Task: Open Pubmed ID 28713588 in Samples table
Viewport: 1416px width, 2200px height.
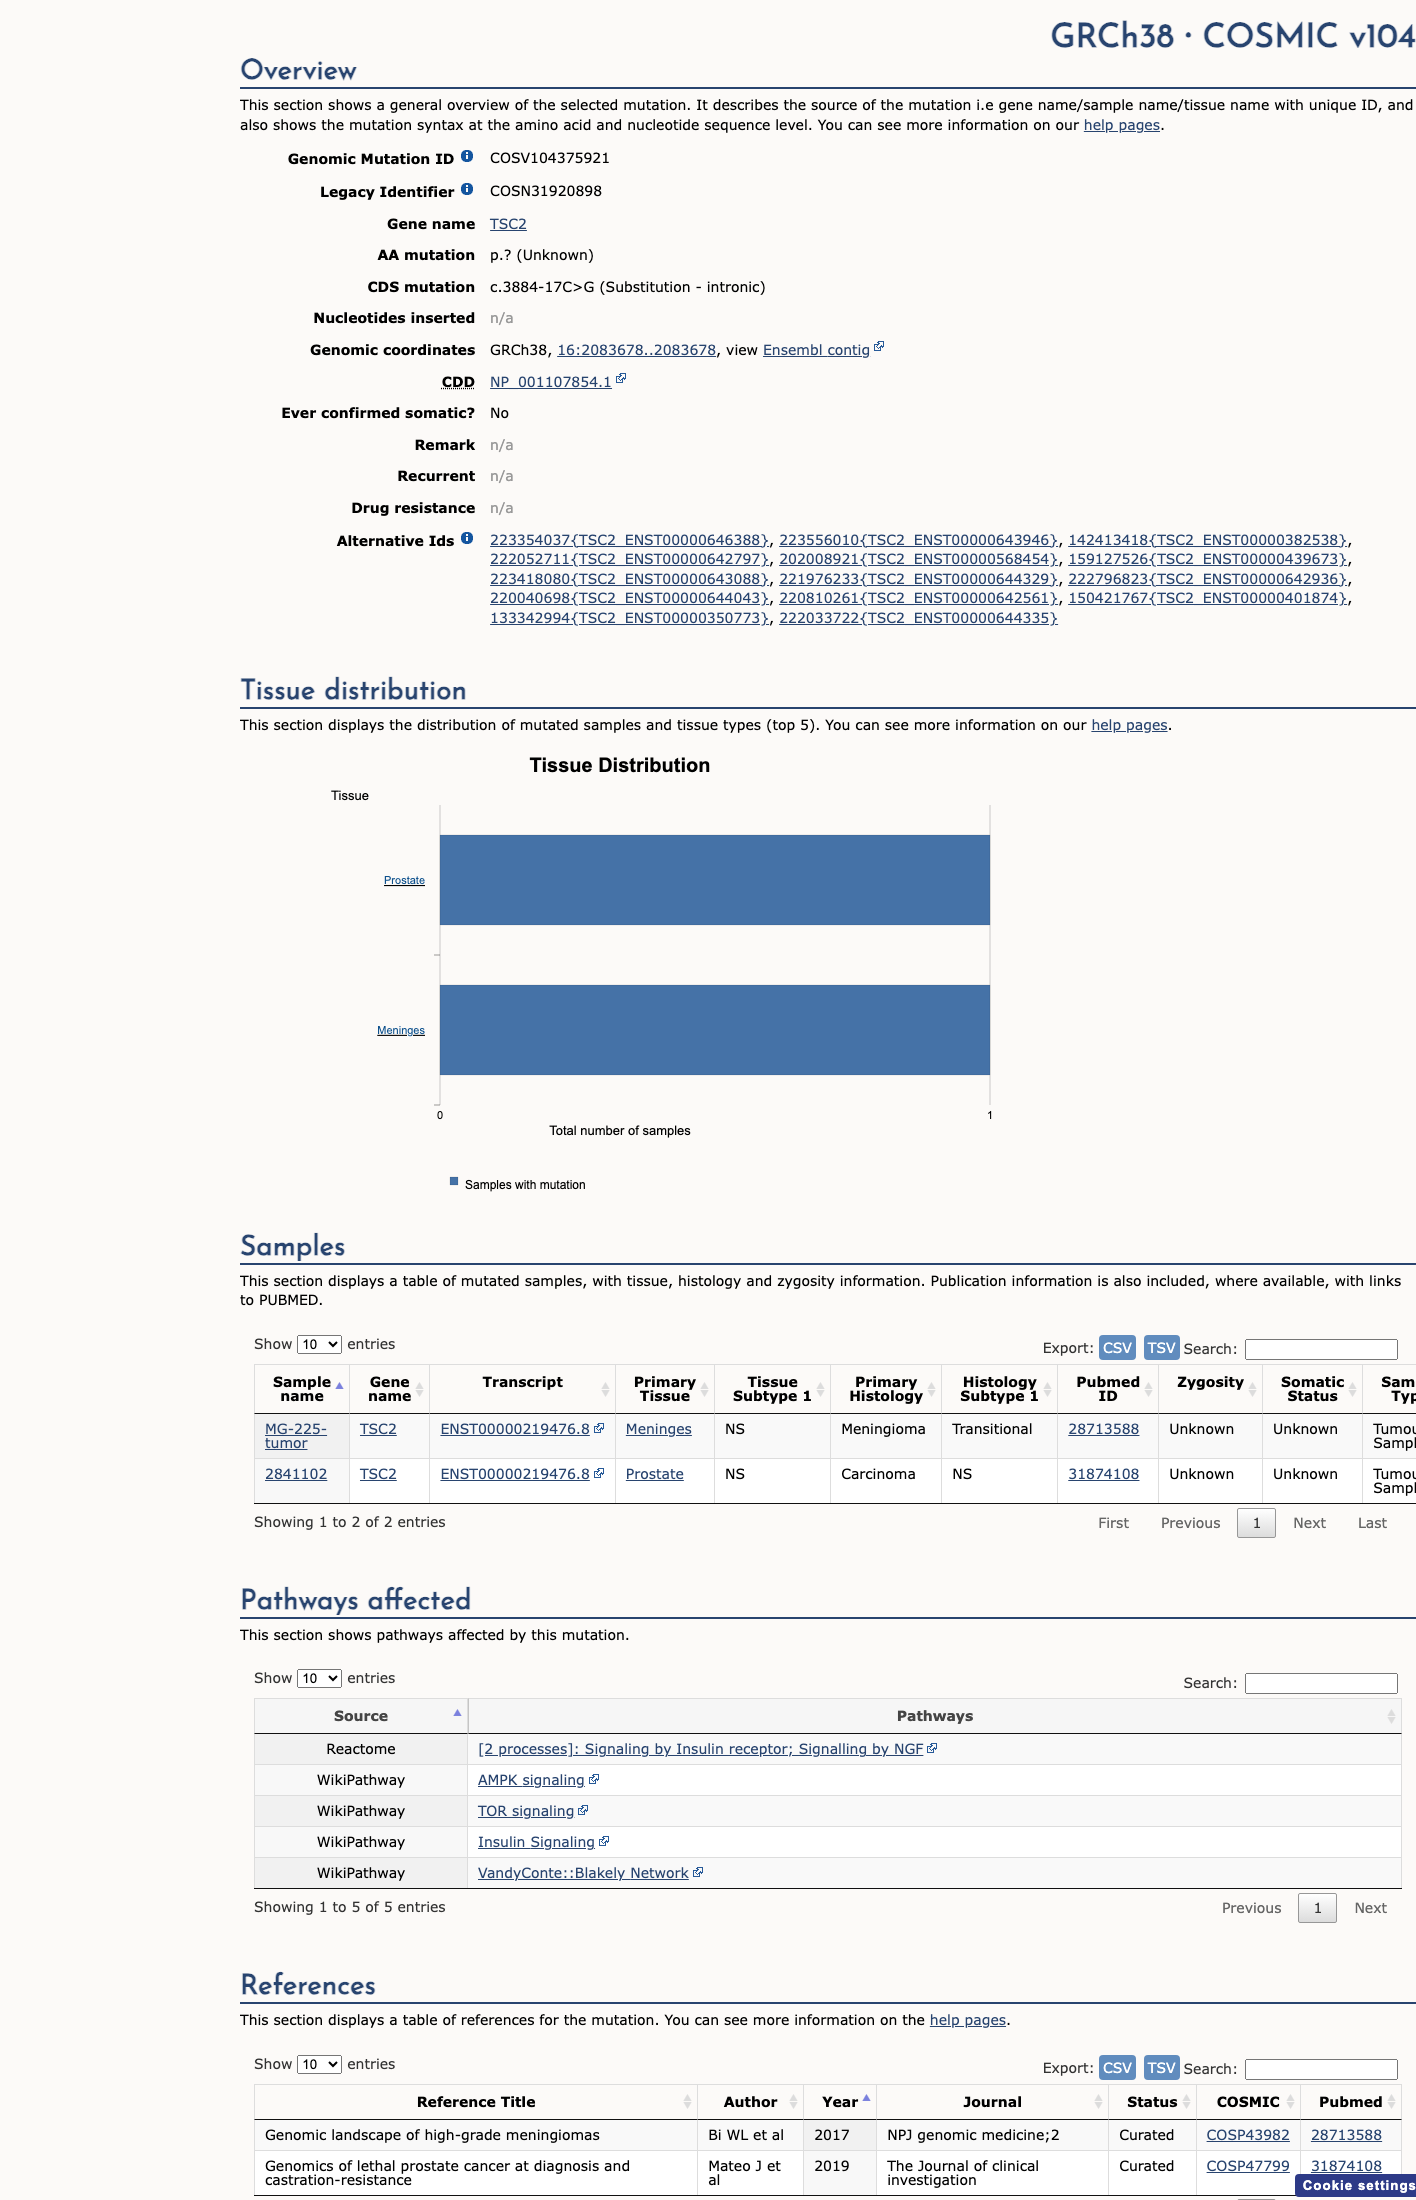Action: pyautogui.click(x=1103, y=1429)
